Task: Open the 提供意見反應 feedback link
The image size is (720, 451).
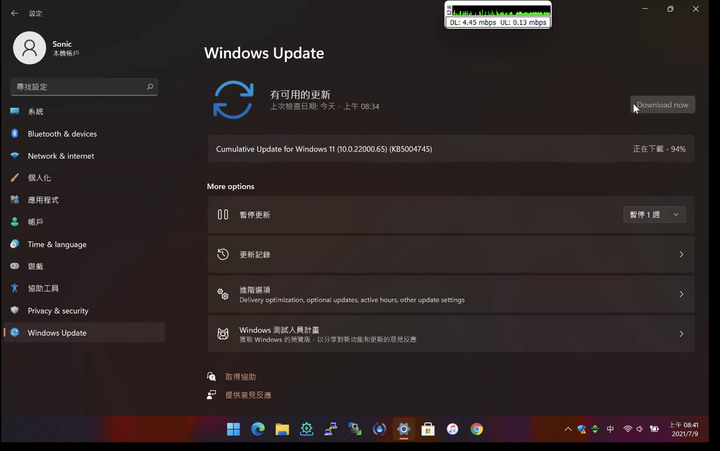Action: [248, 395]
